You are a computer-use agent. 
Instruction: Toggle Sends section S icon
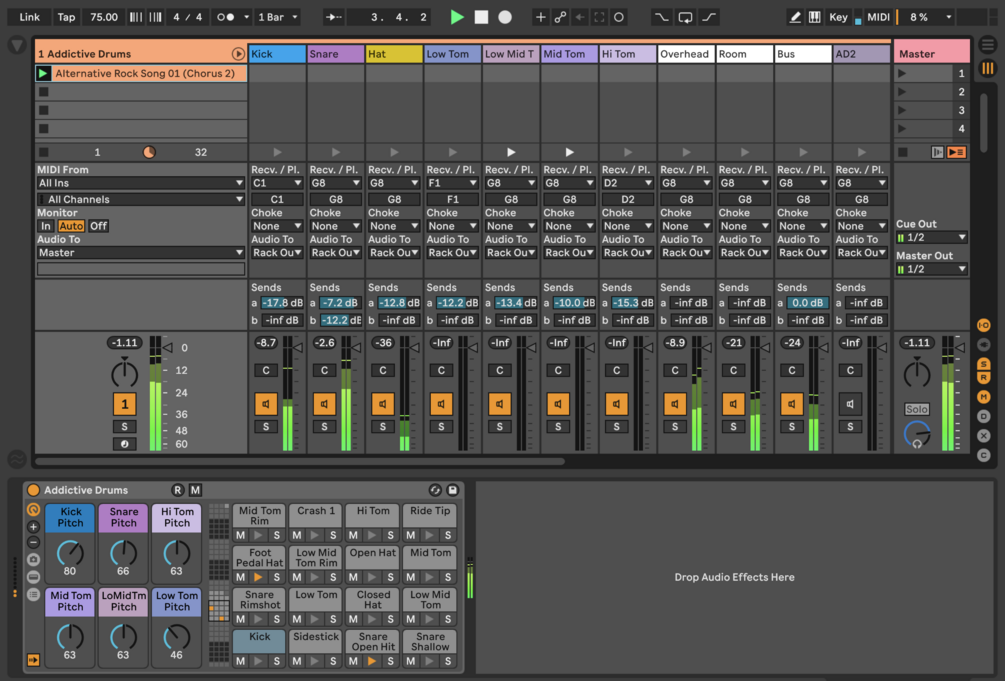(x=983, y=364)
